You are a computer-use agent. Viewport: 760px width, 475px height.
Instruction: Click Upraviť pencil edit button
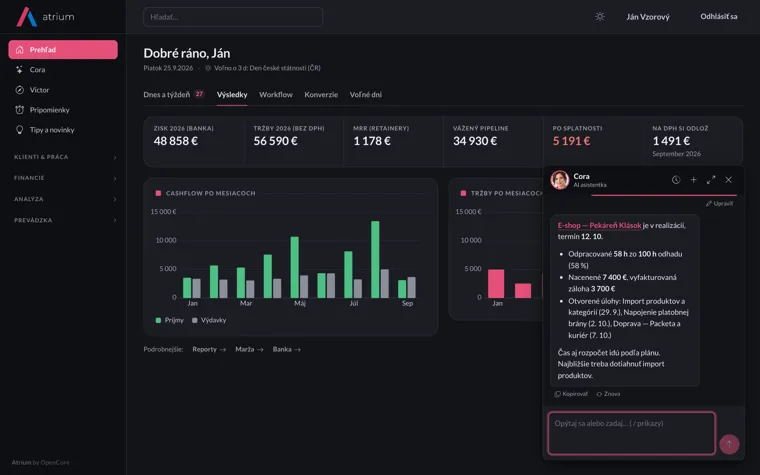(x=719, y=204)
